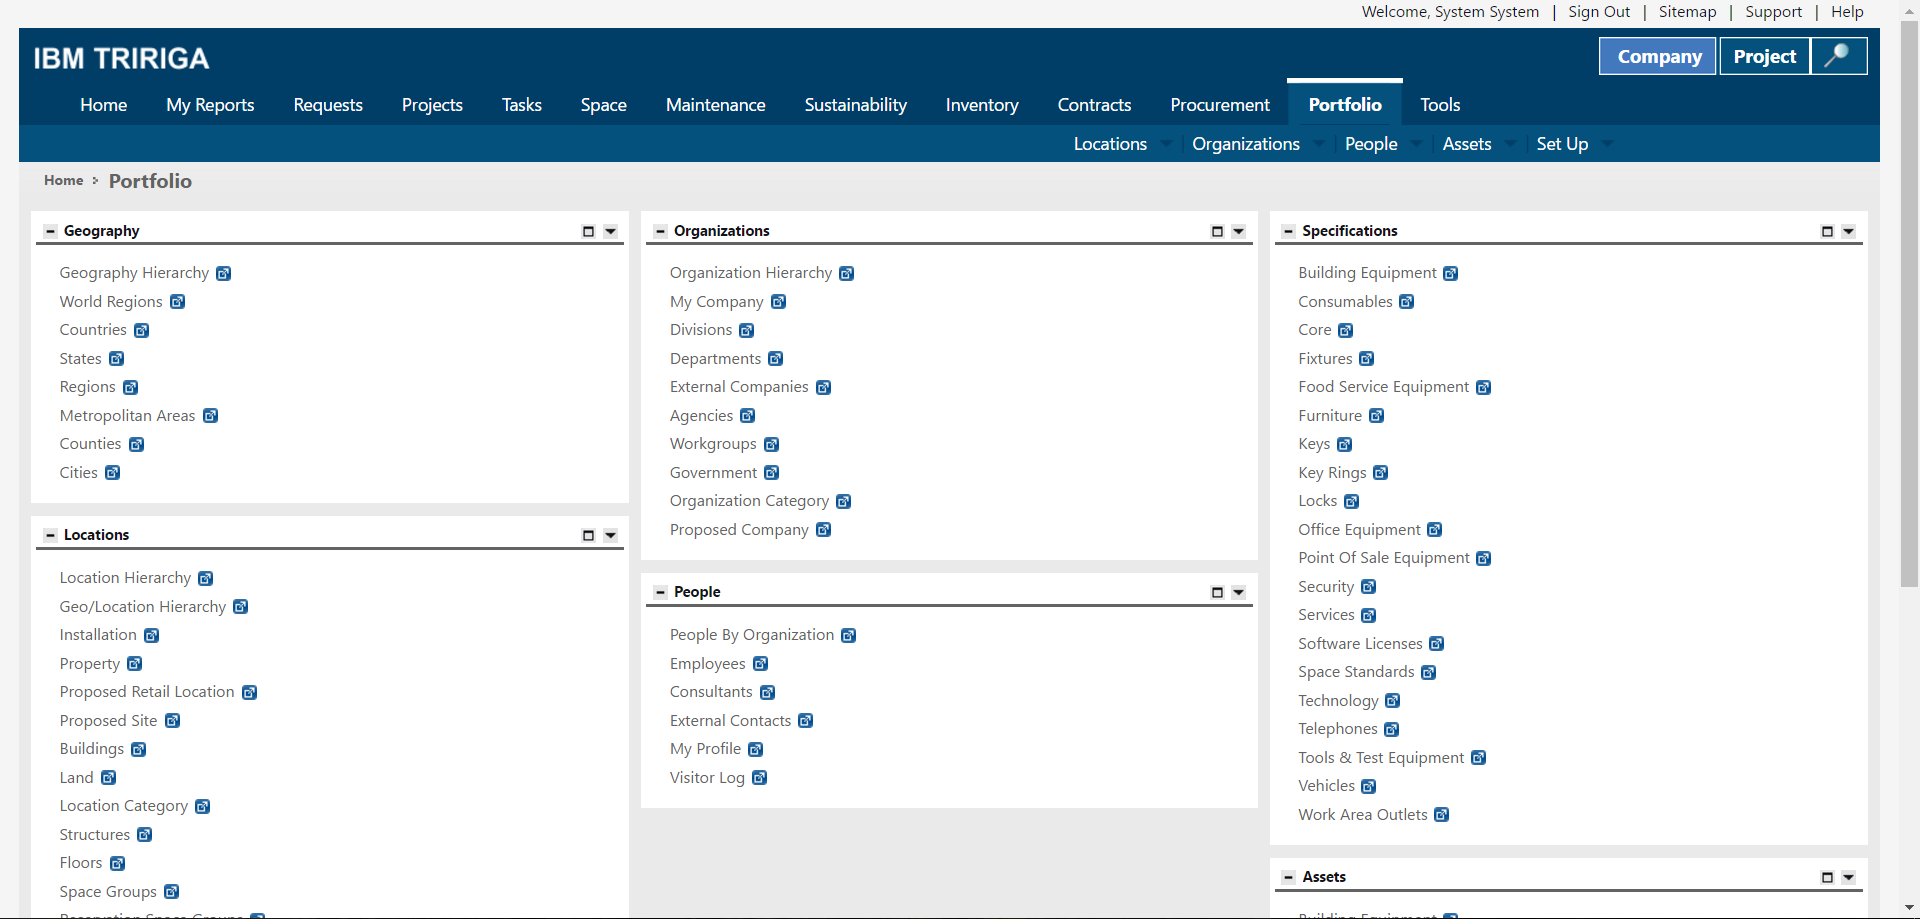Click the Company button
This screenshot has height=919, width=1920.
pos(1659,56)
